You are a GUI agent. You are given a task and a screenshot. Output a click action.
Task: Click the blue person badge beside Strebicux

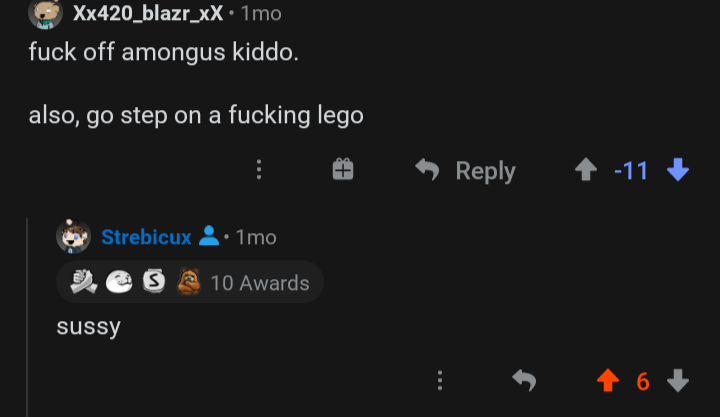point(209,237)
